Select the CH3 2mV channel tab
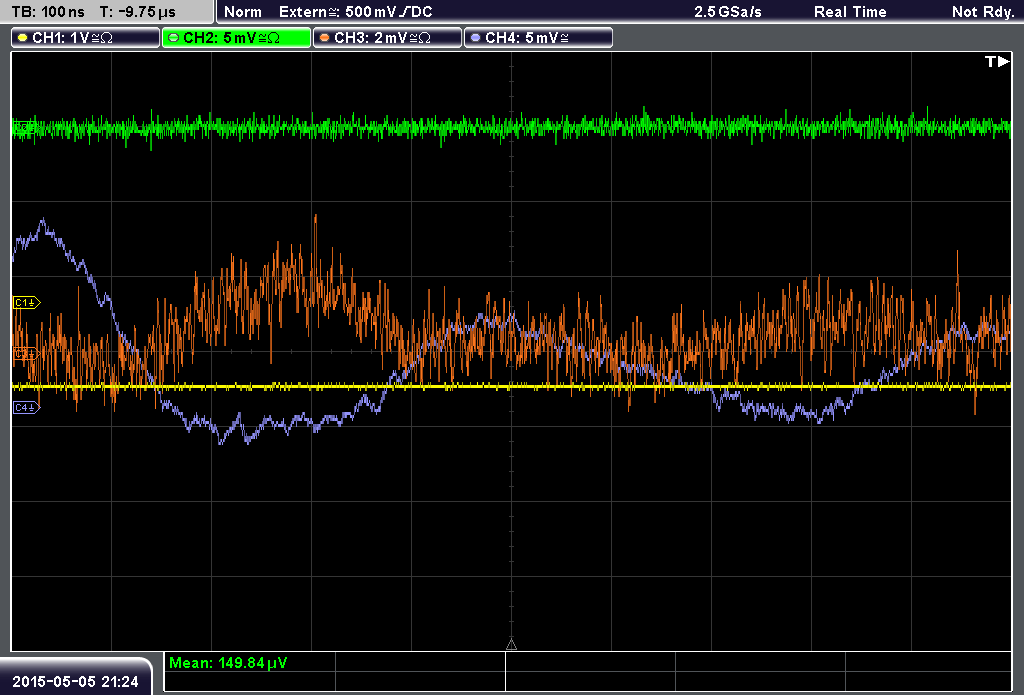Viewport: 1024px width, 695px height. [387, 38]
